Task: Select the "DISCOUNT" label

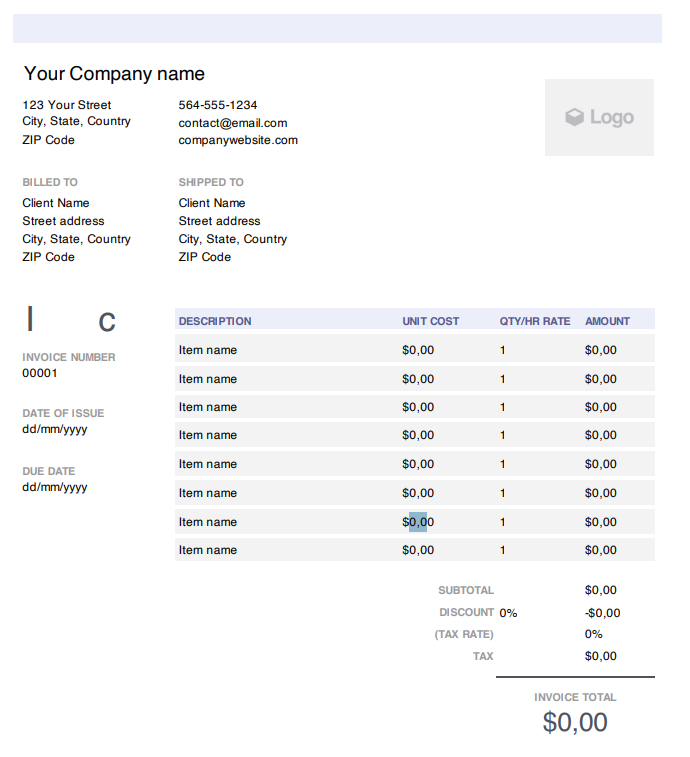Action: (466, 613)
